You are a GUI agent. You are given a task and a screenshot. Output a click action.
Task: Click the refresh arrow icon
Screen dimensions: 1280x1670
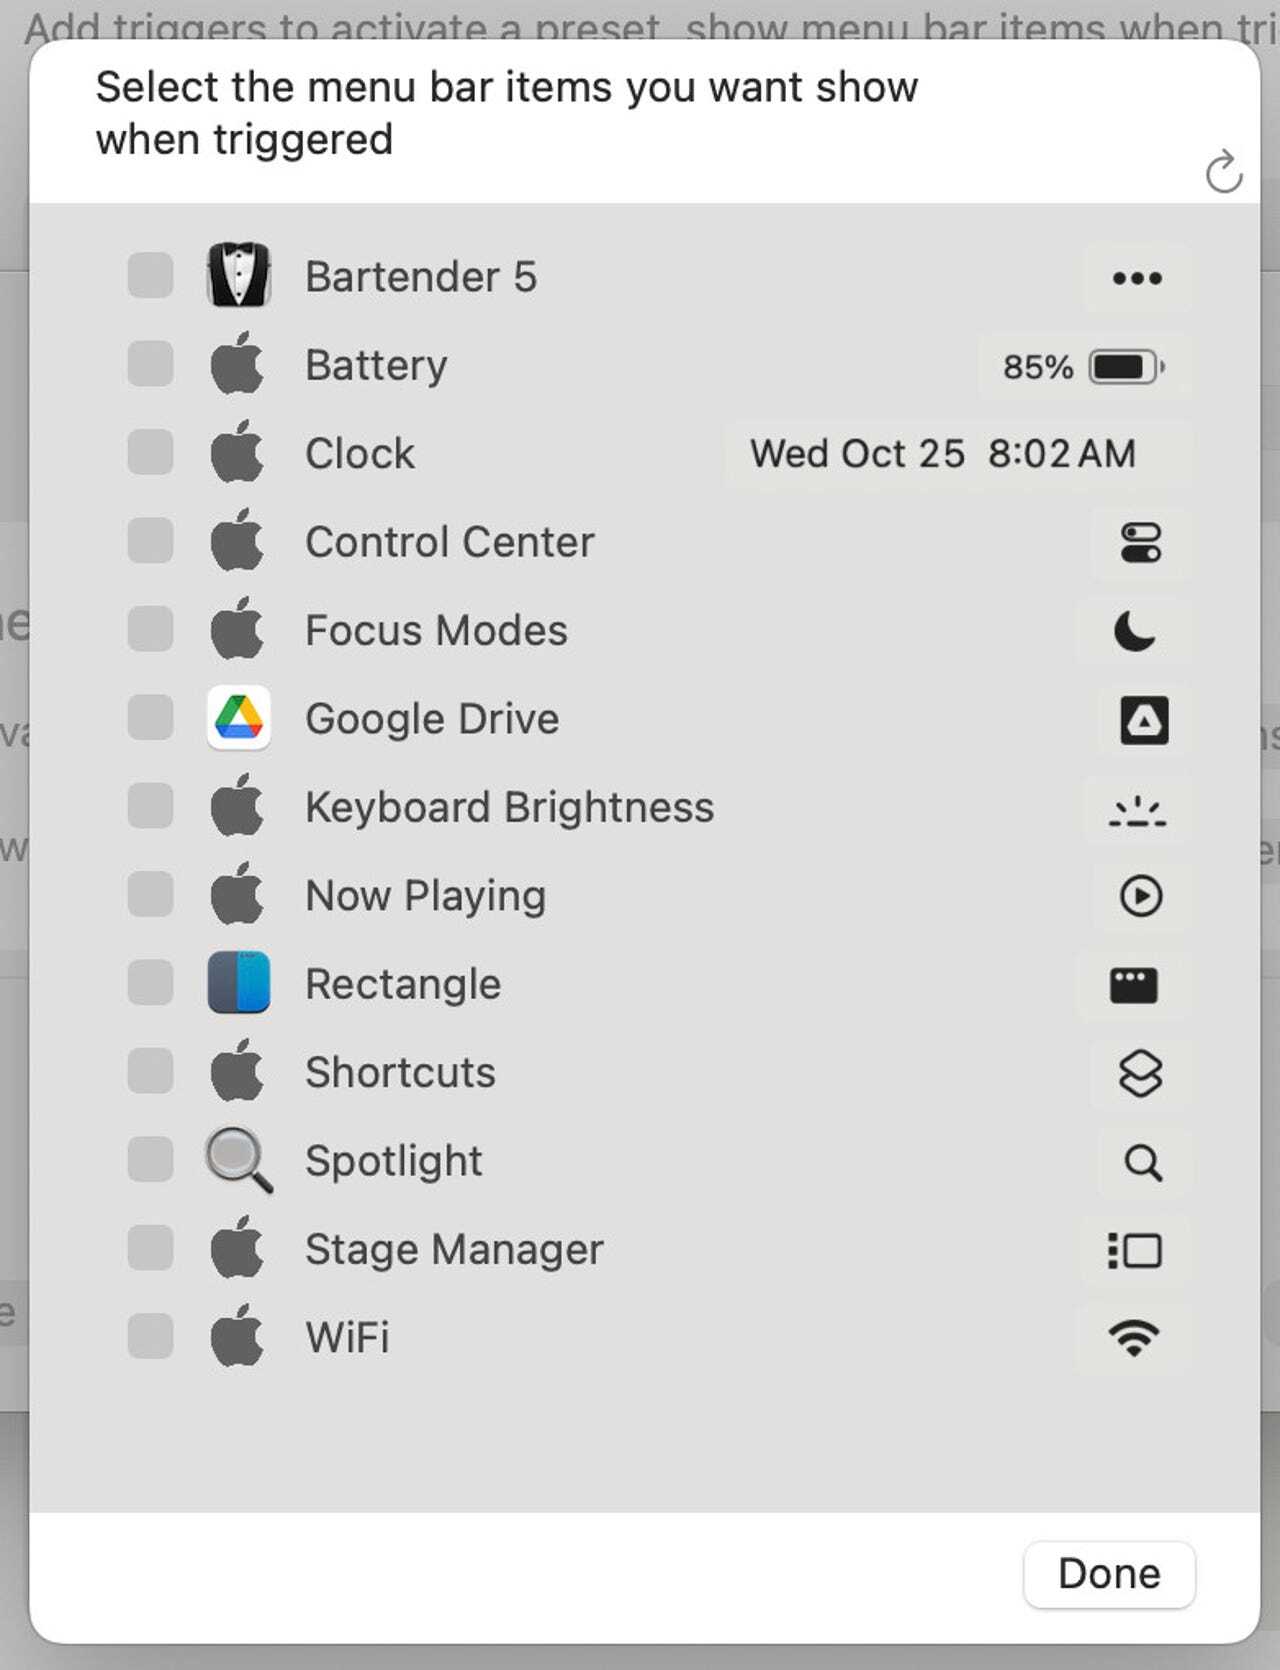tap(1223, 172)
